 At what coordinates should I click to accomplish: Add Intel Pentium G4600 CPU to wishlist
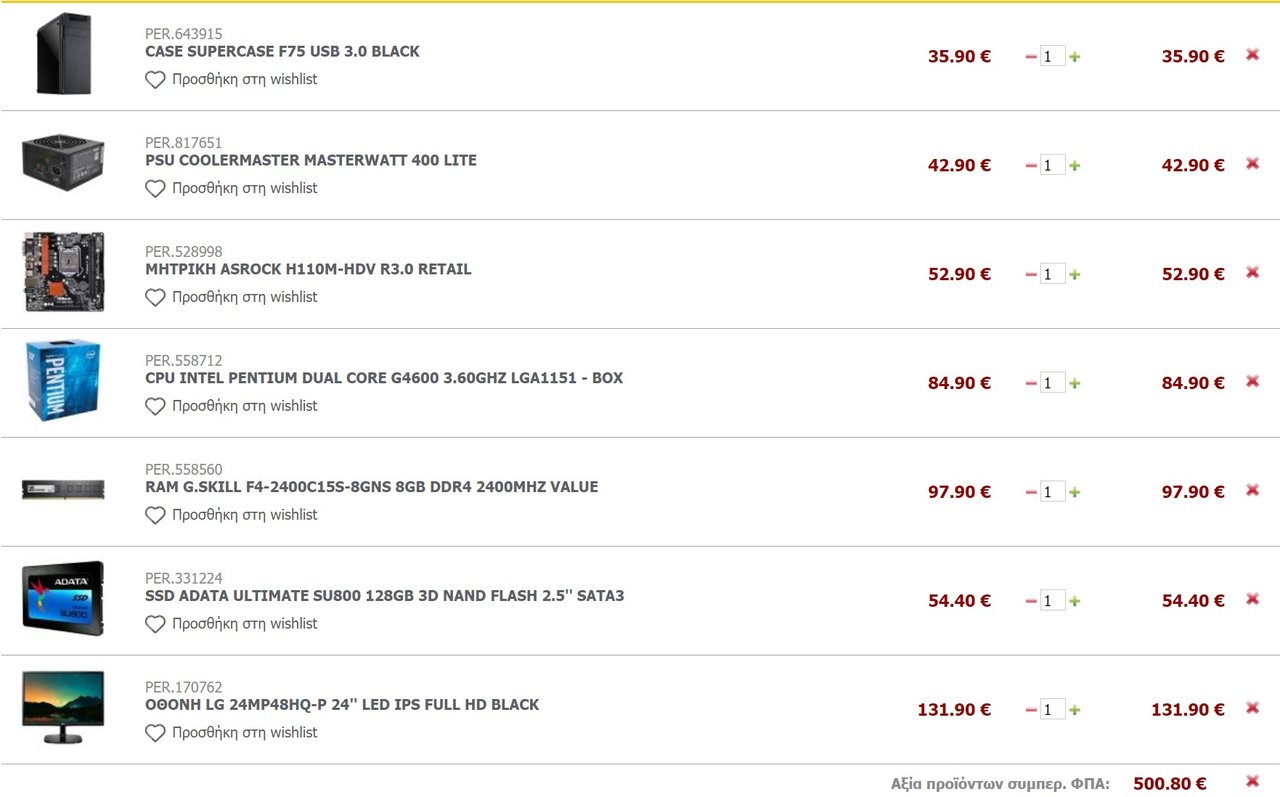coord(231,406)
